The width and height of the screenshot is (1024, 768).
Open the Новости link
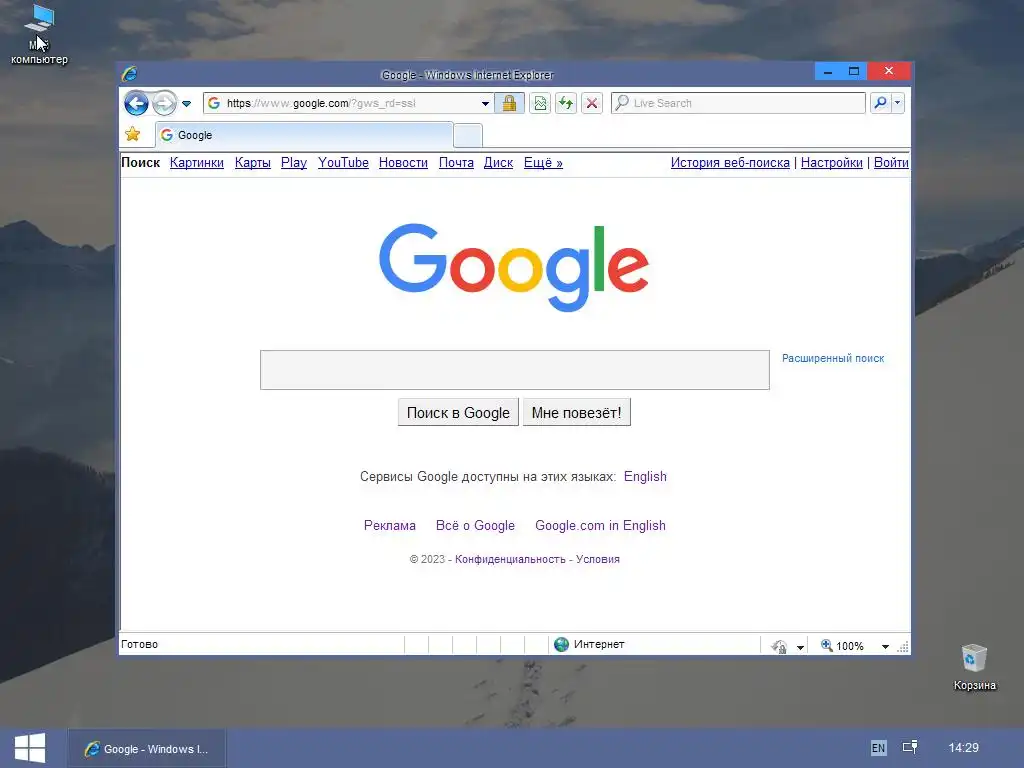(404, 163)
